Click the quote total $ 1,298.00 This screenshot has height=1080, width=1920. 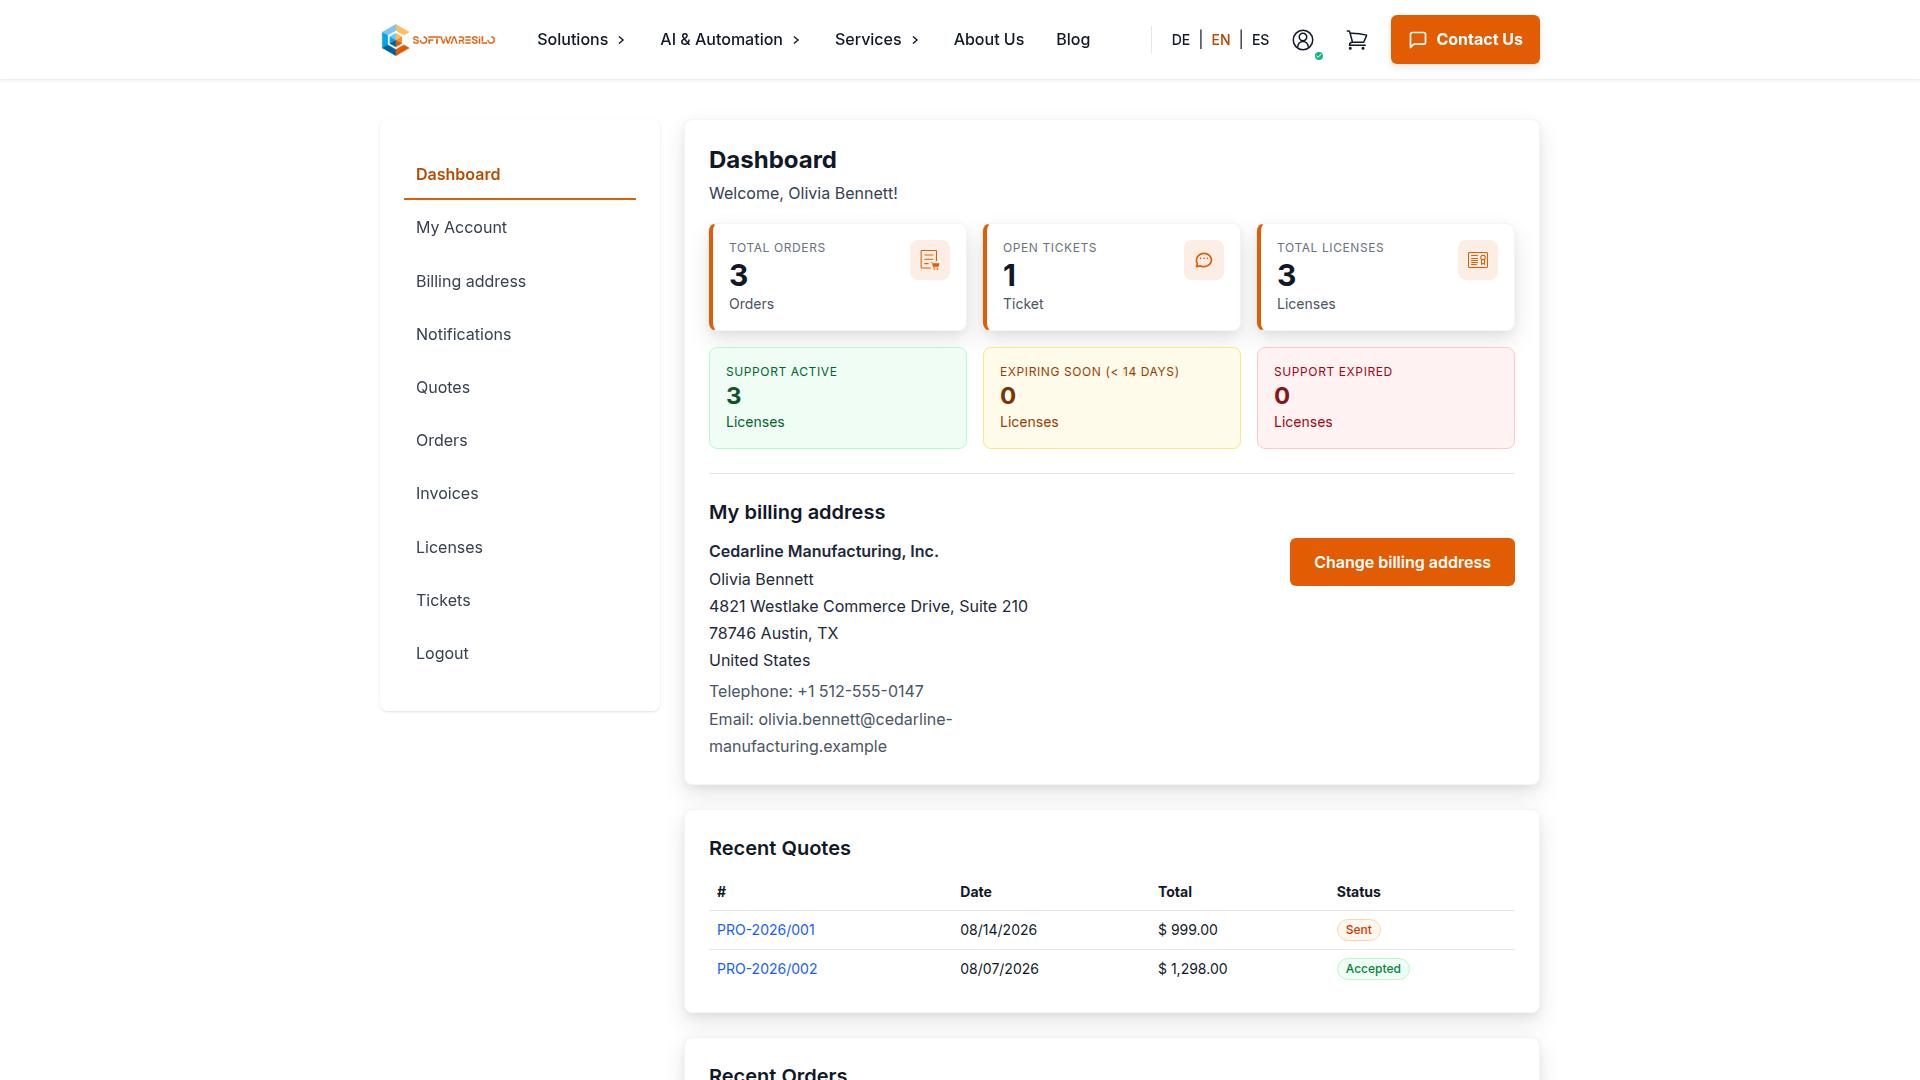[1193, 969]
